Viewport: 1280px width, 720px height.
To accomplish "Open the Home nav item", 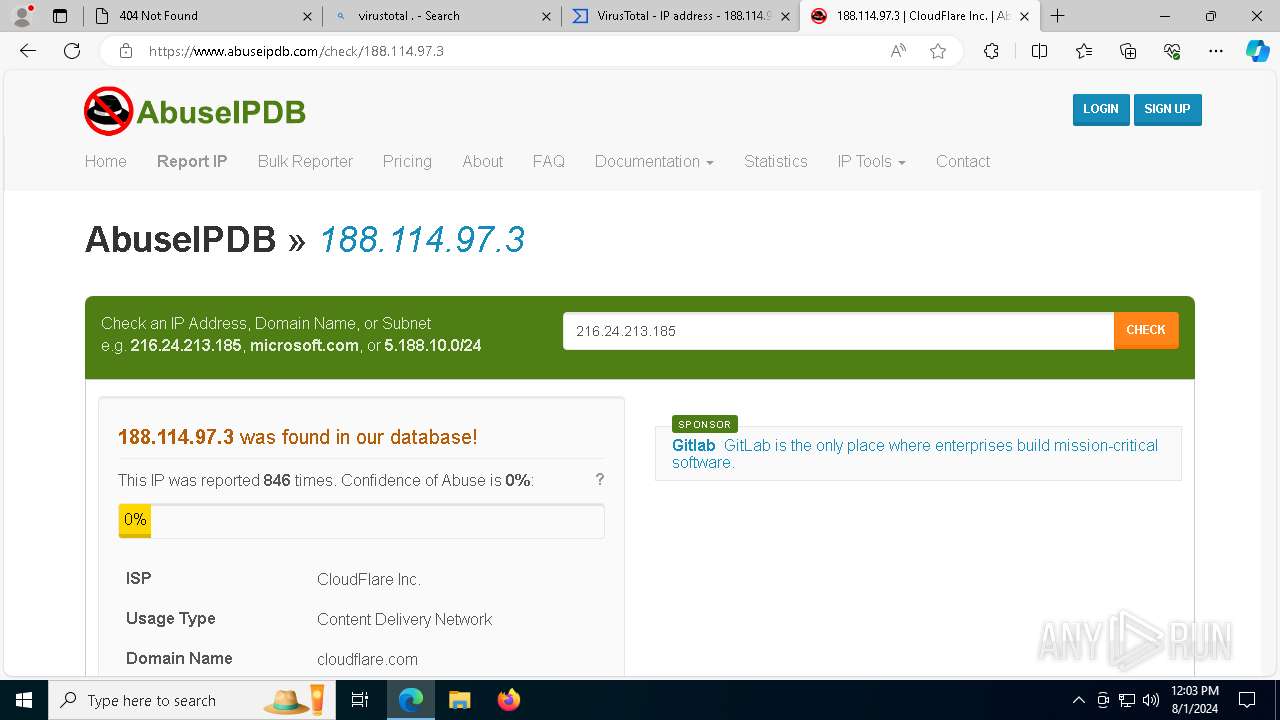I will [x=105, y=161].
